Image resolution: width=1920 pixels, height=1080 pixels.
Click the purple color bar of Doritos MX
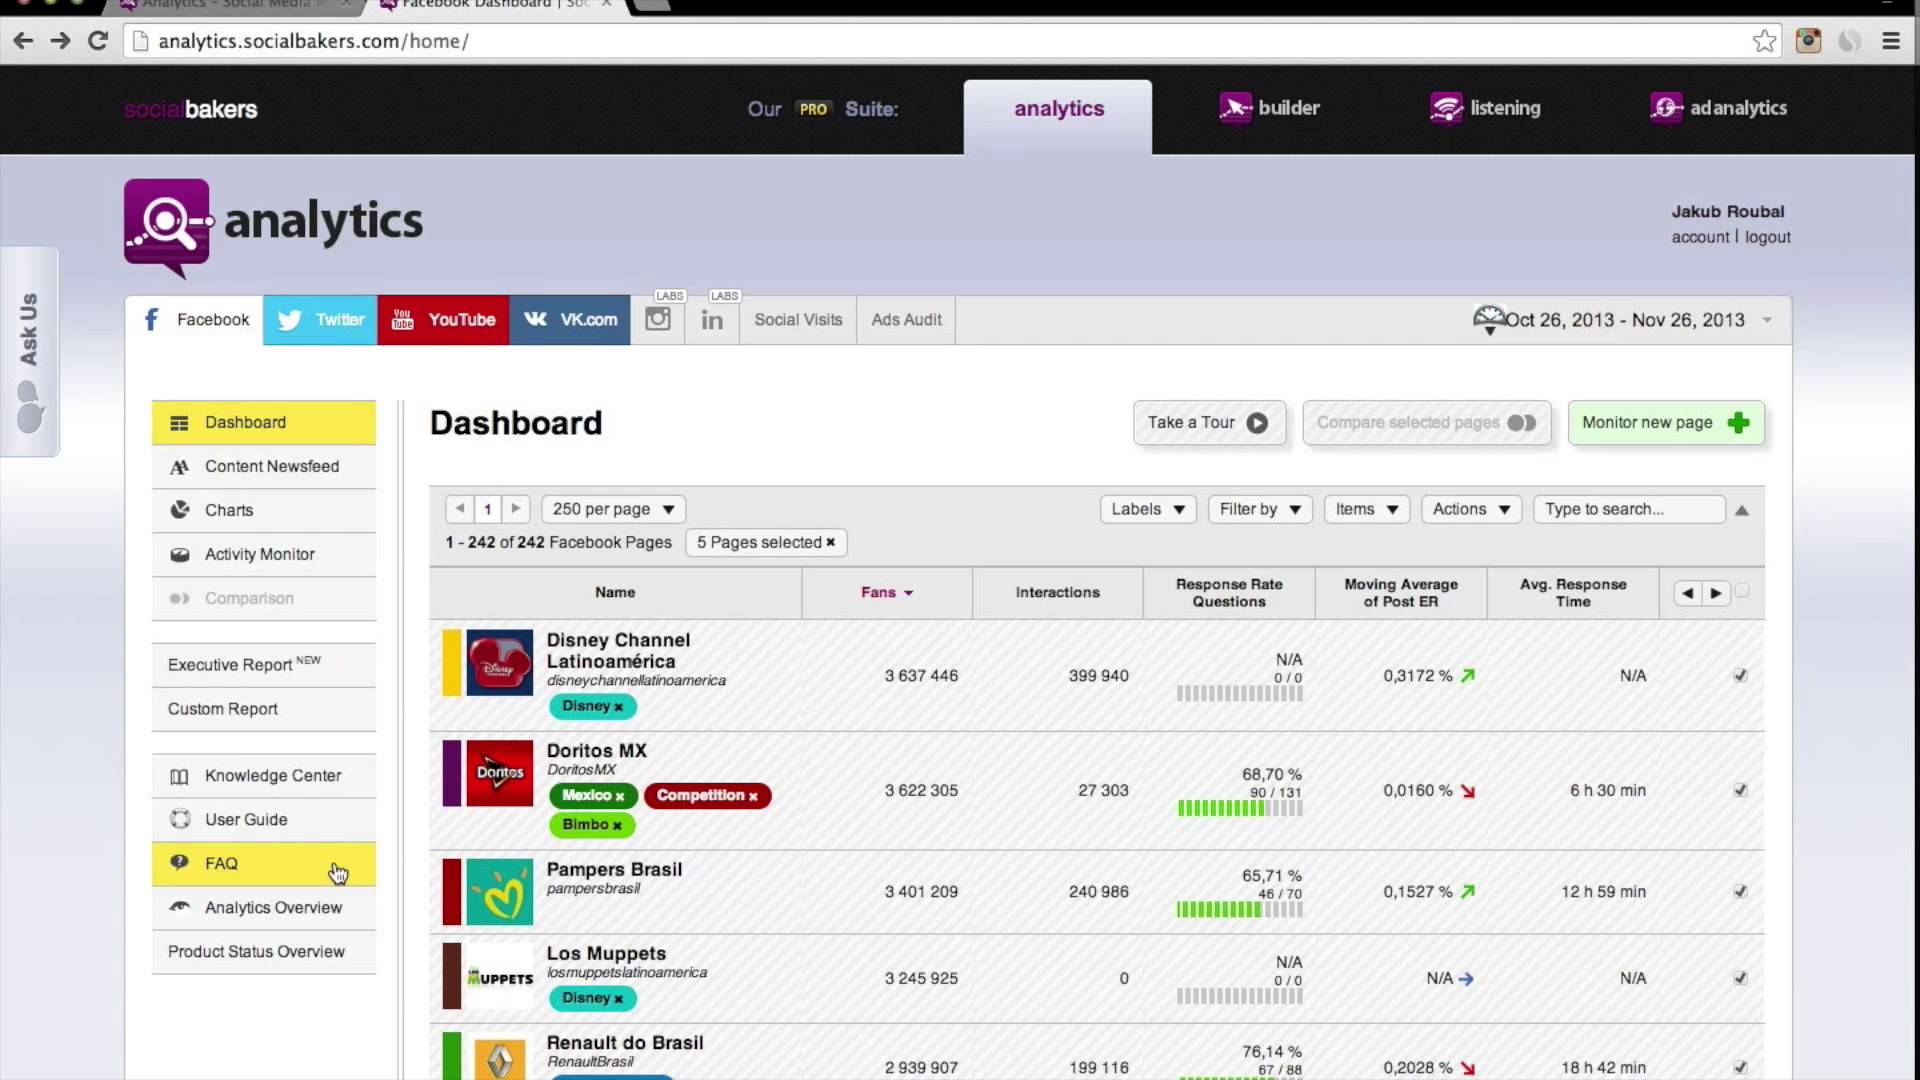coord(452,773)
